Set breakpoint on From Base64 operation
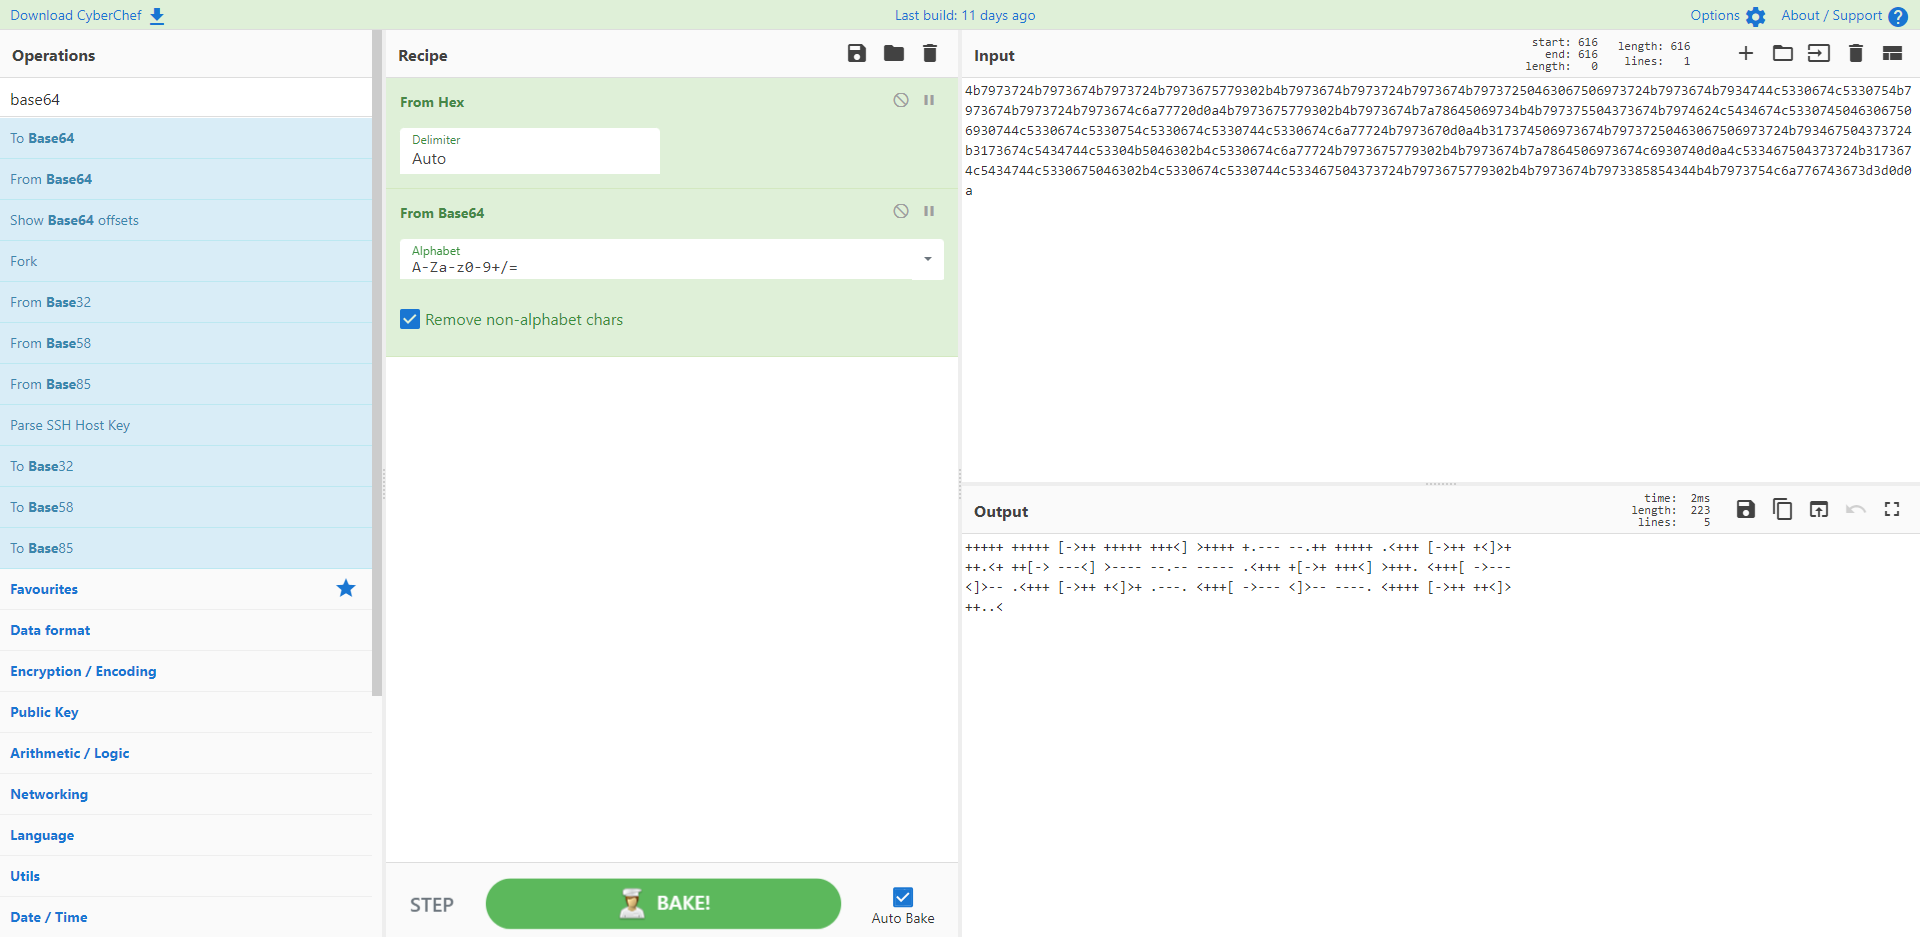 point(929,211)
